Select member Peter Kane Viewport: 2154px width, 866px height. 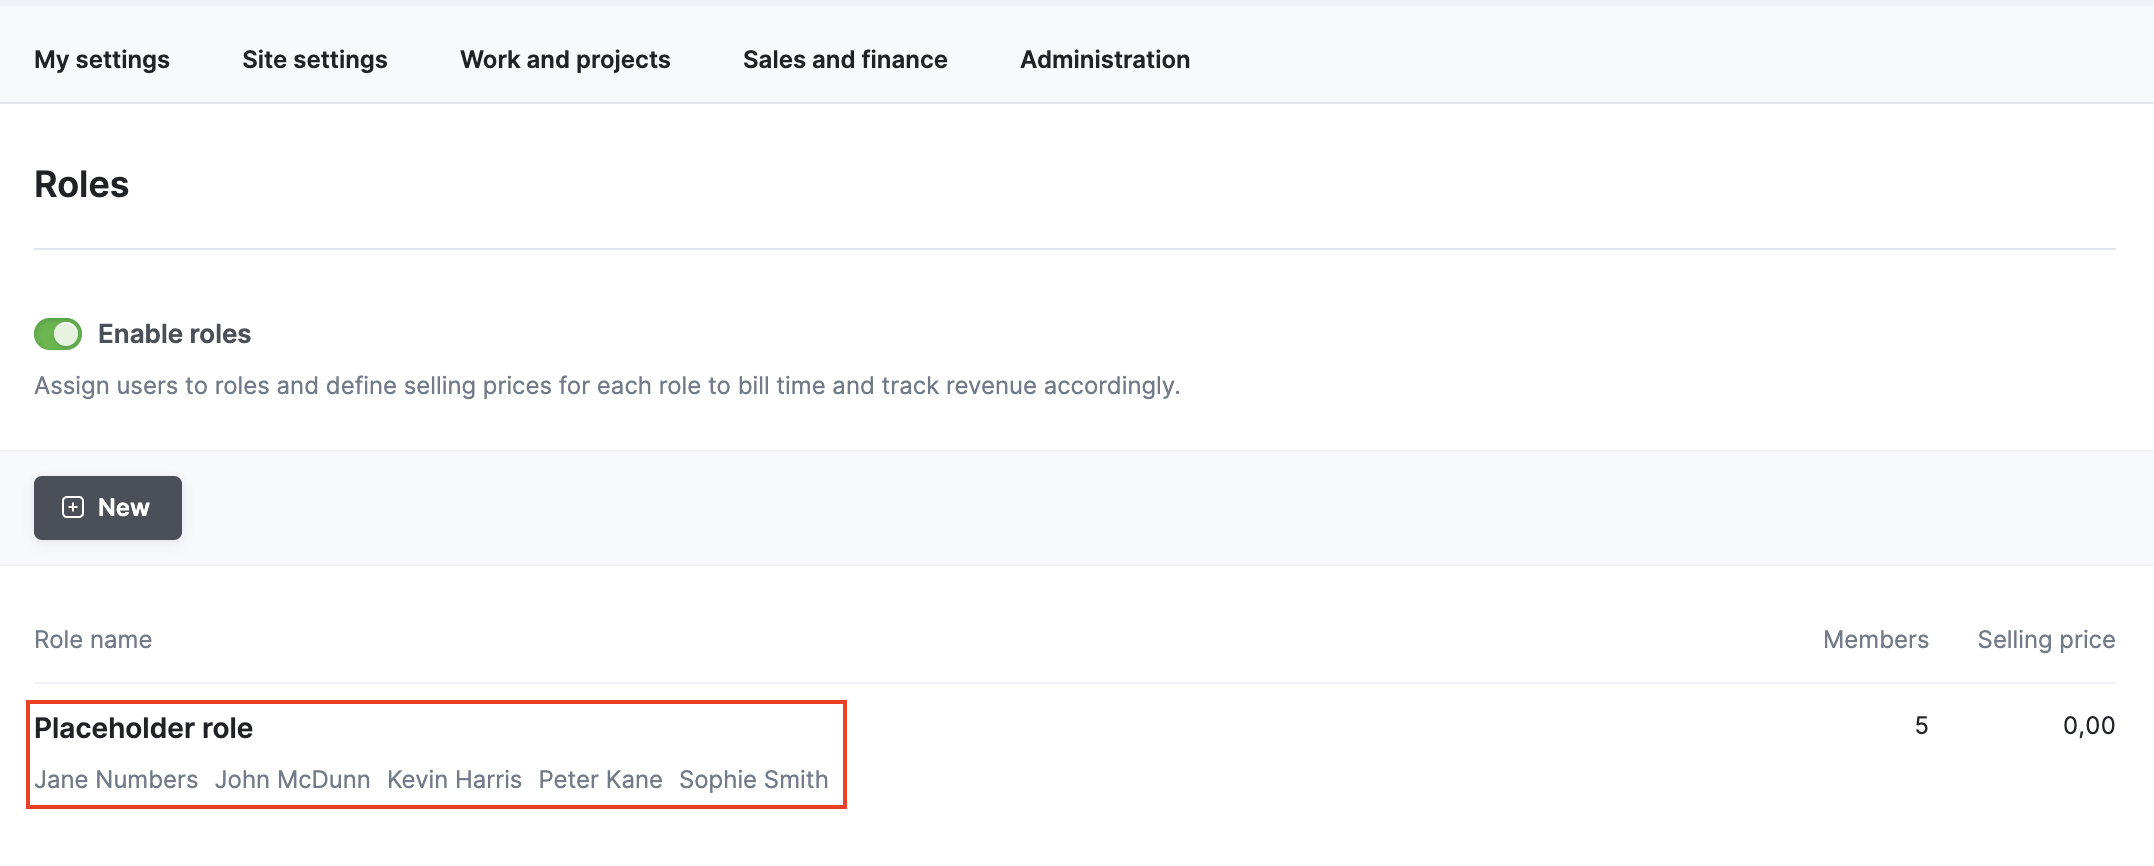click(600, 780)
